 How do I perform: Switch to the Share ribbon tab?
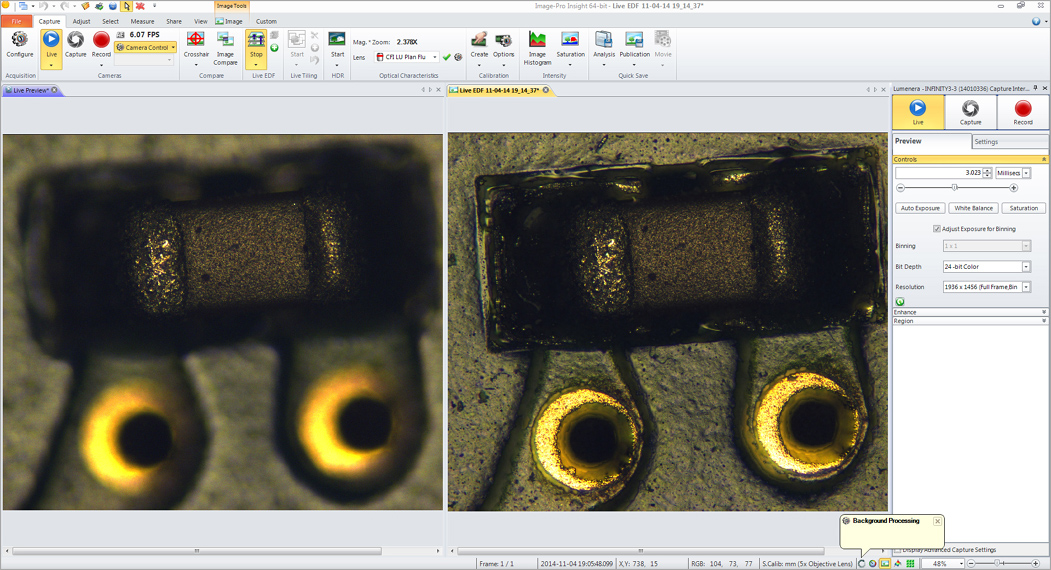(x=174, y=21)
